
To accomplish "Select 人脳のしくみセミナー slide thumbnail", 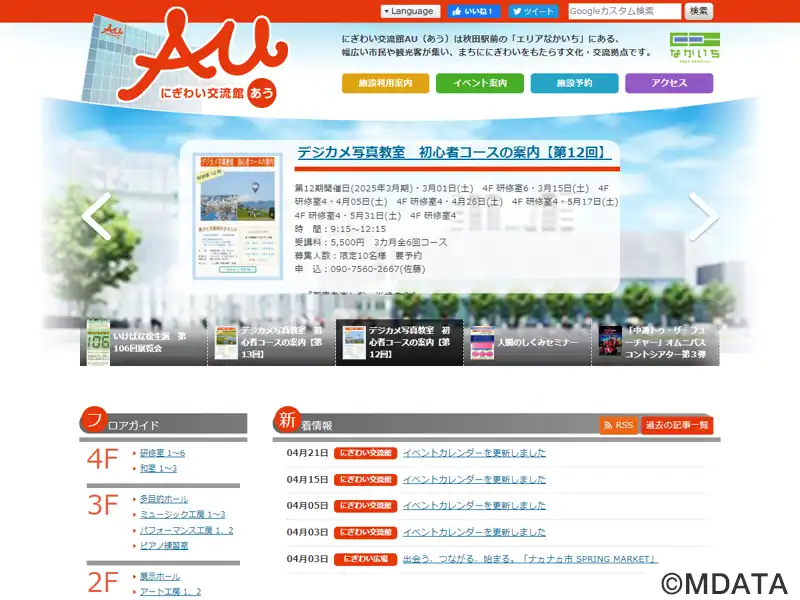I will [528, 342].
